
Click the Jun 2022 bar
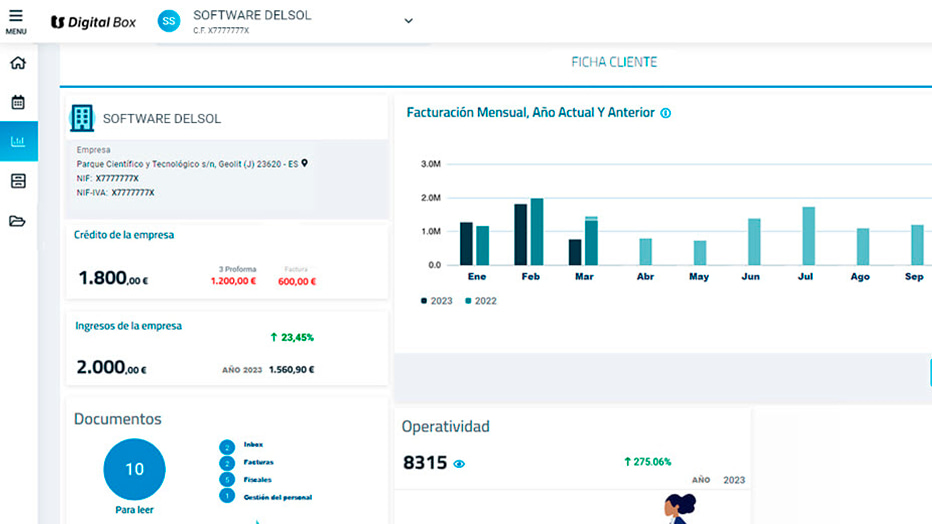754,242
